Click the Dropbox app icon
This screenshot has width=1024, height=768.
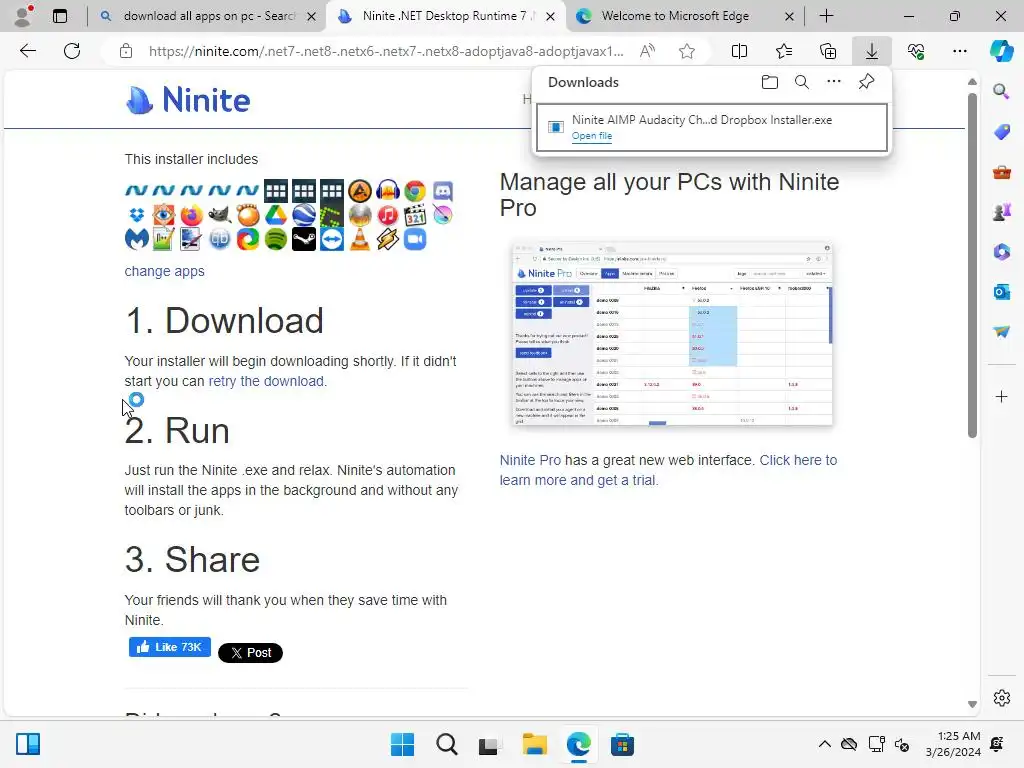pyautogui.click(x=136, y=215)
